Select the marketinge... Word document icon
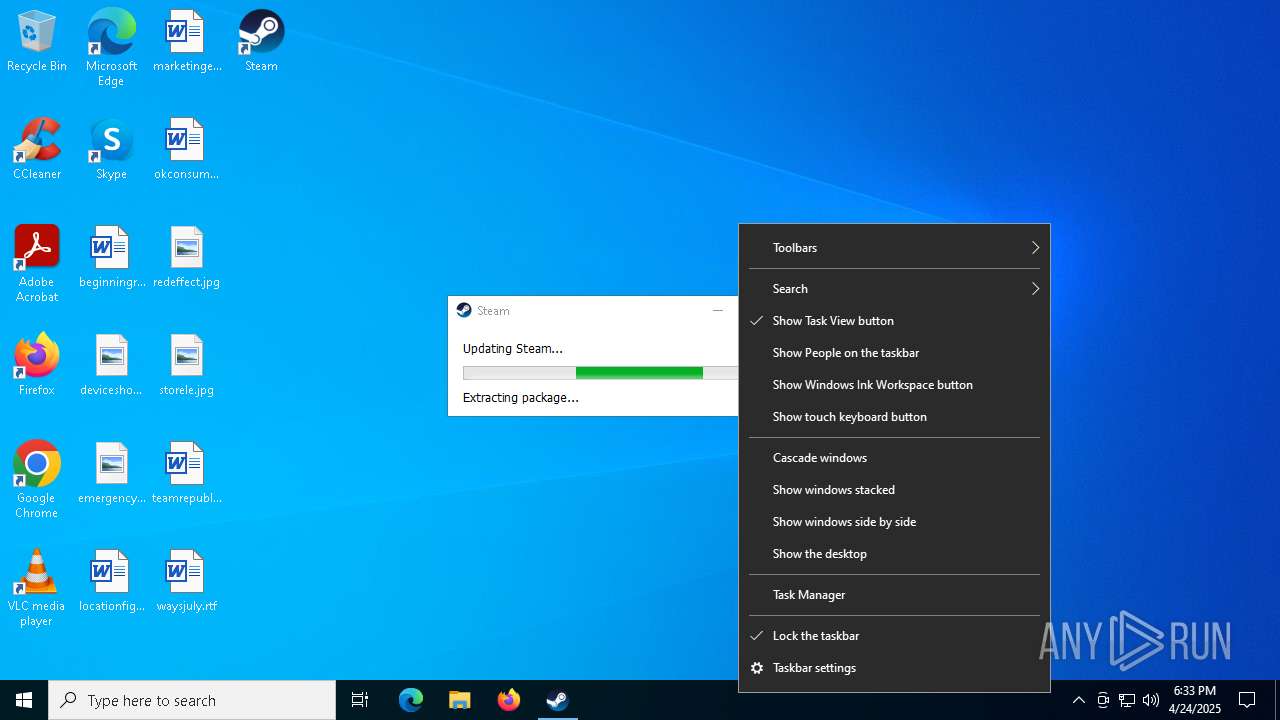Screen dimensions: 1280x720 [x=187, y=42]
